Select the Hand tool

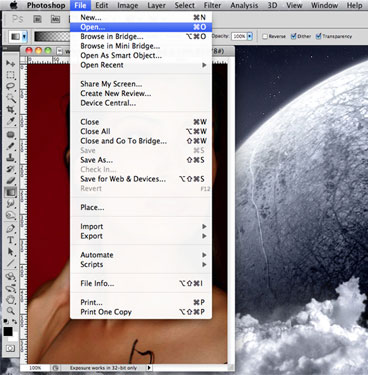10,299
